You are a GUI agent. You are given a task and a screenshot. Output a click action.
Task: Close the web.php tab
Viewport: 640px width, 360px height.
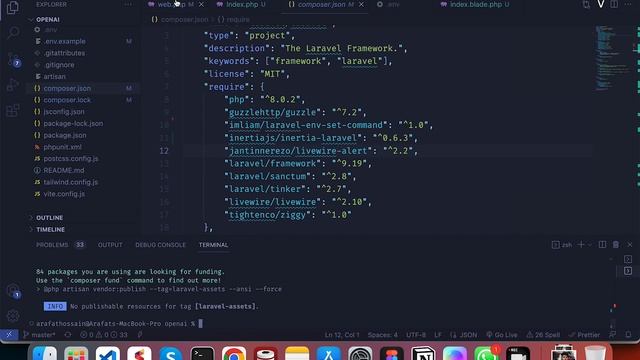[201, 4]
